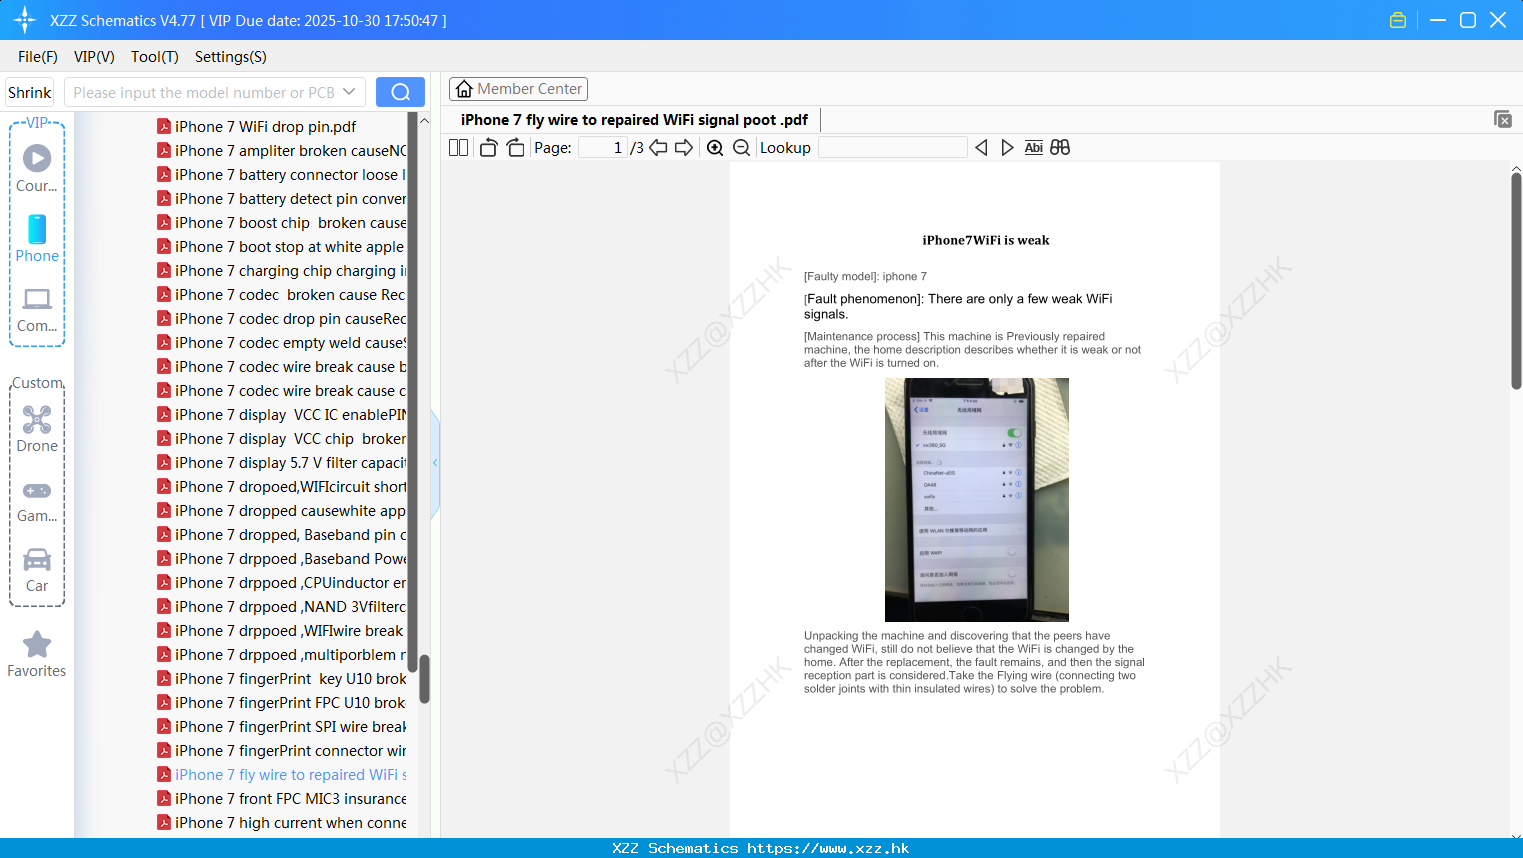Open iPhone 7 drppoed ,multiporblem file
The width and height of the screenshot is (1523, 858).
tap(282, 654)
